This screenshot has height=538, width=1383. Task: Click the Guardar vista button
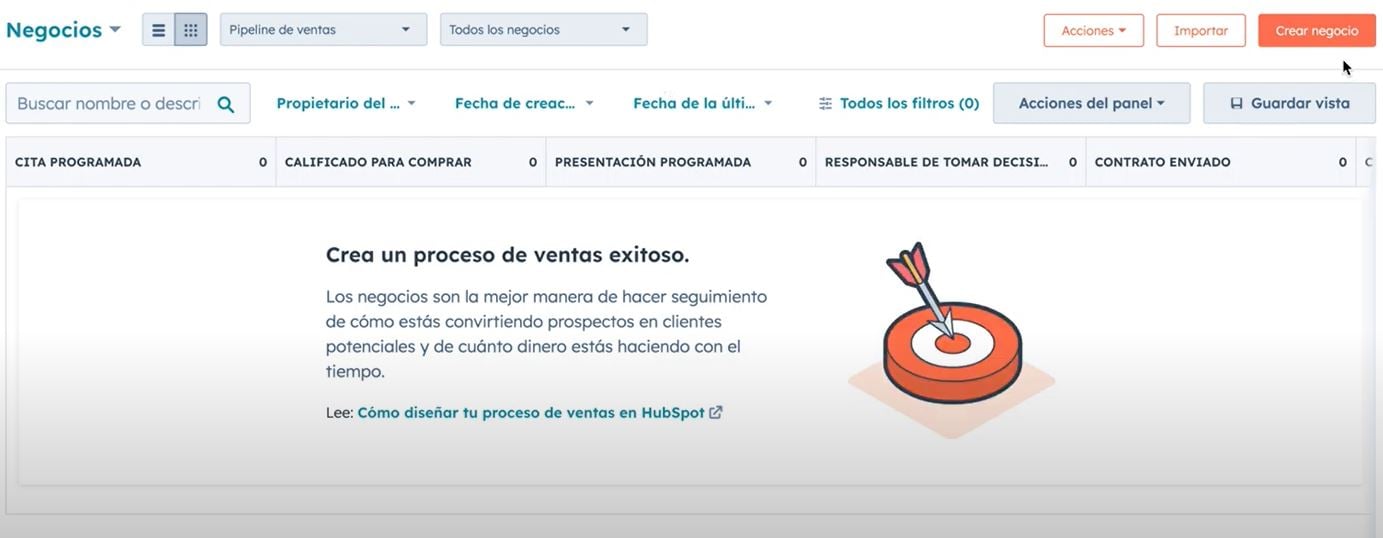pos(1290,103)
